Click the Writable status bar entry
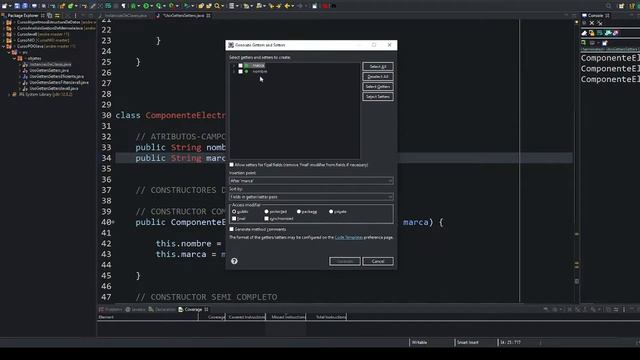The width and height of the screenshot is (640, 360). click(419, 342)
